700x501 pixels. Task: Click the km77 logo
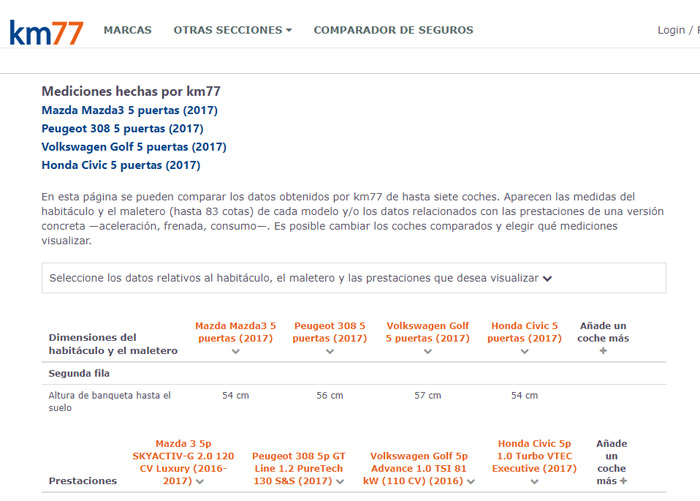tap(47, 30)
